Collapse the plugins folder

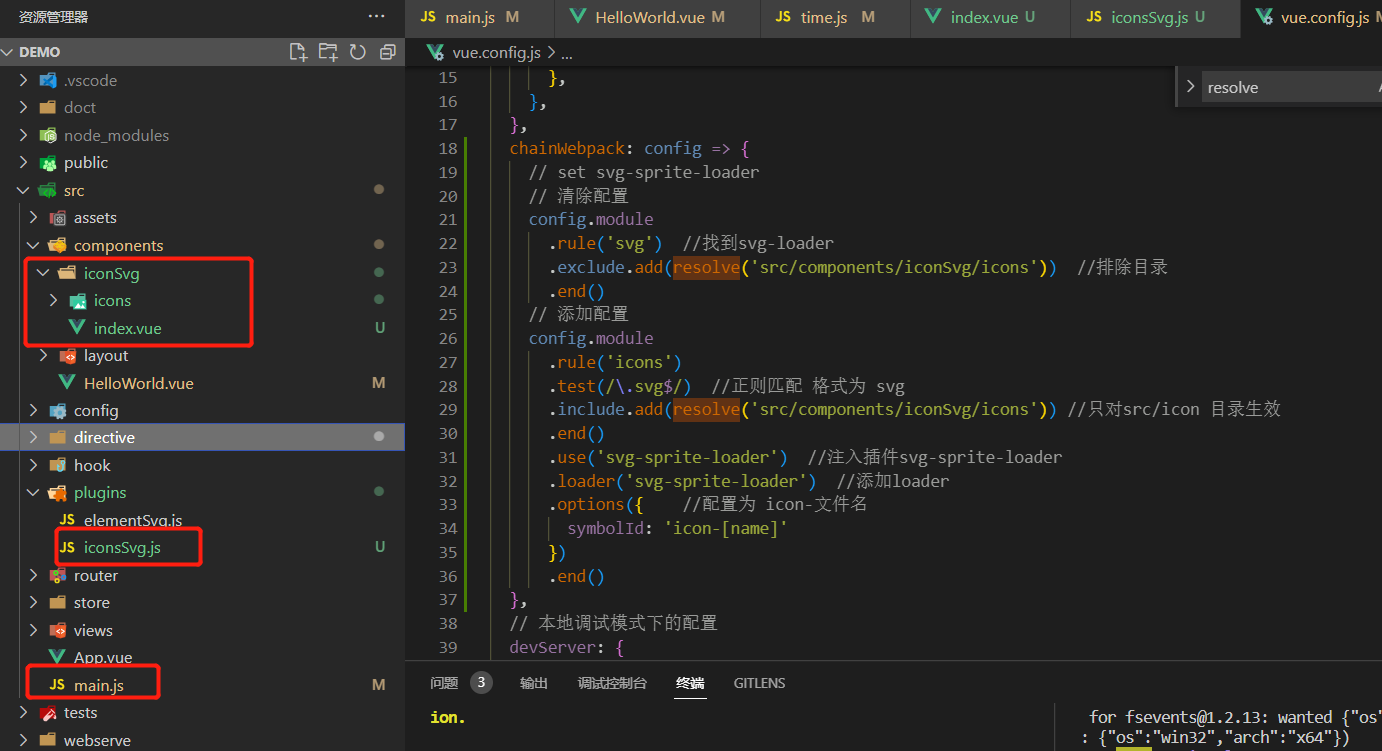tap(33, 492)
